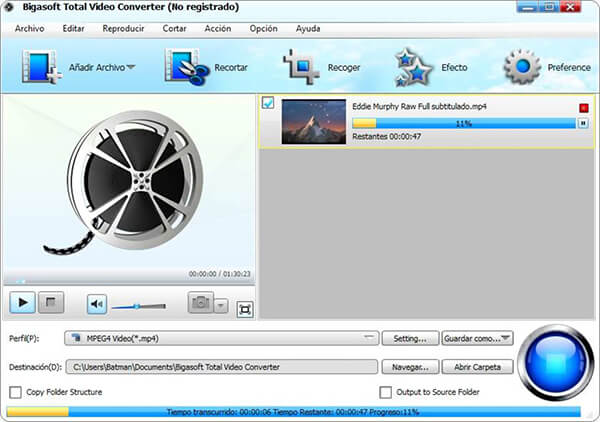Expand the snapshot options arrow

tap(222, 306)
